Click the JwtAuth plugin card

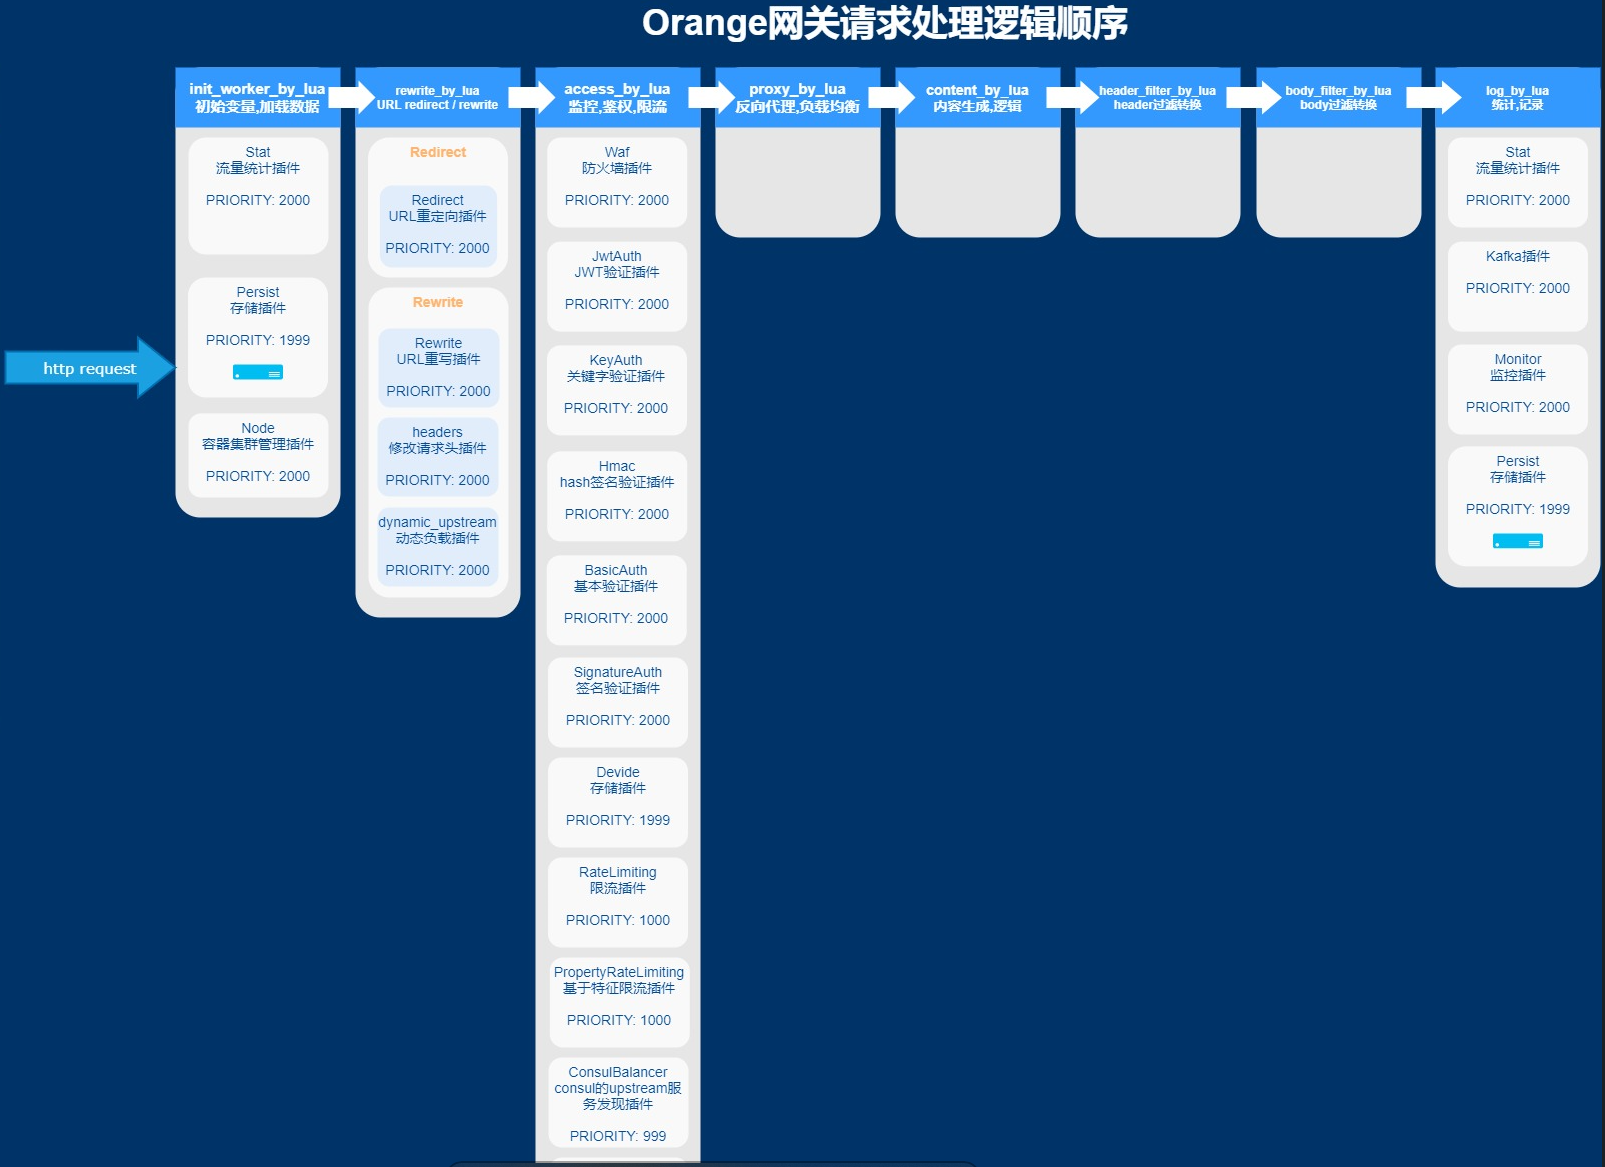pos(617,287)
